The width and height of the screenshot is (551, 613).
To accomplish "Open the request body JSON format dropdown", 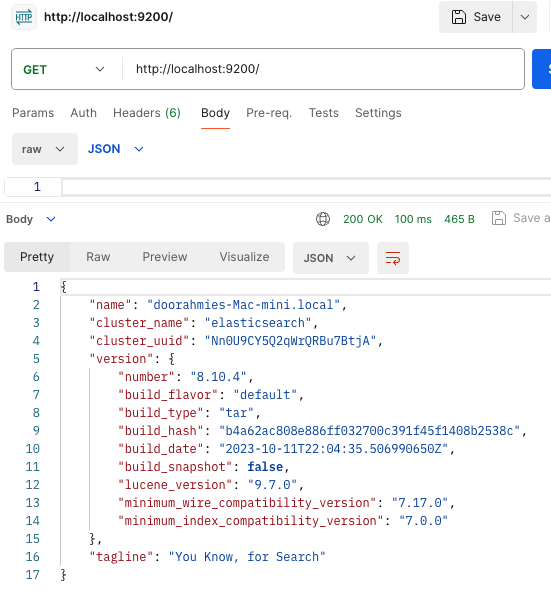I will 116,149.
